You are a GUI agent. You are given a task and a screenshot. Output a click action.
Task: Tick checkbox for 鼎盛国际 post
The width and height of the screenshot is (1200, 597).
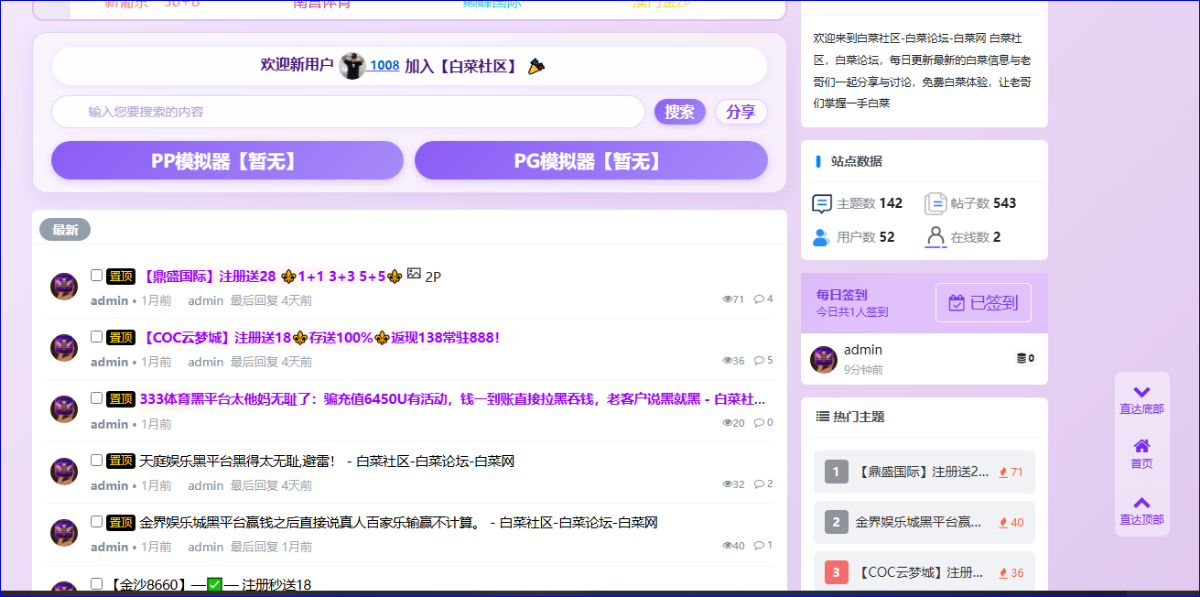(x=97, y=275)
